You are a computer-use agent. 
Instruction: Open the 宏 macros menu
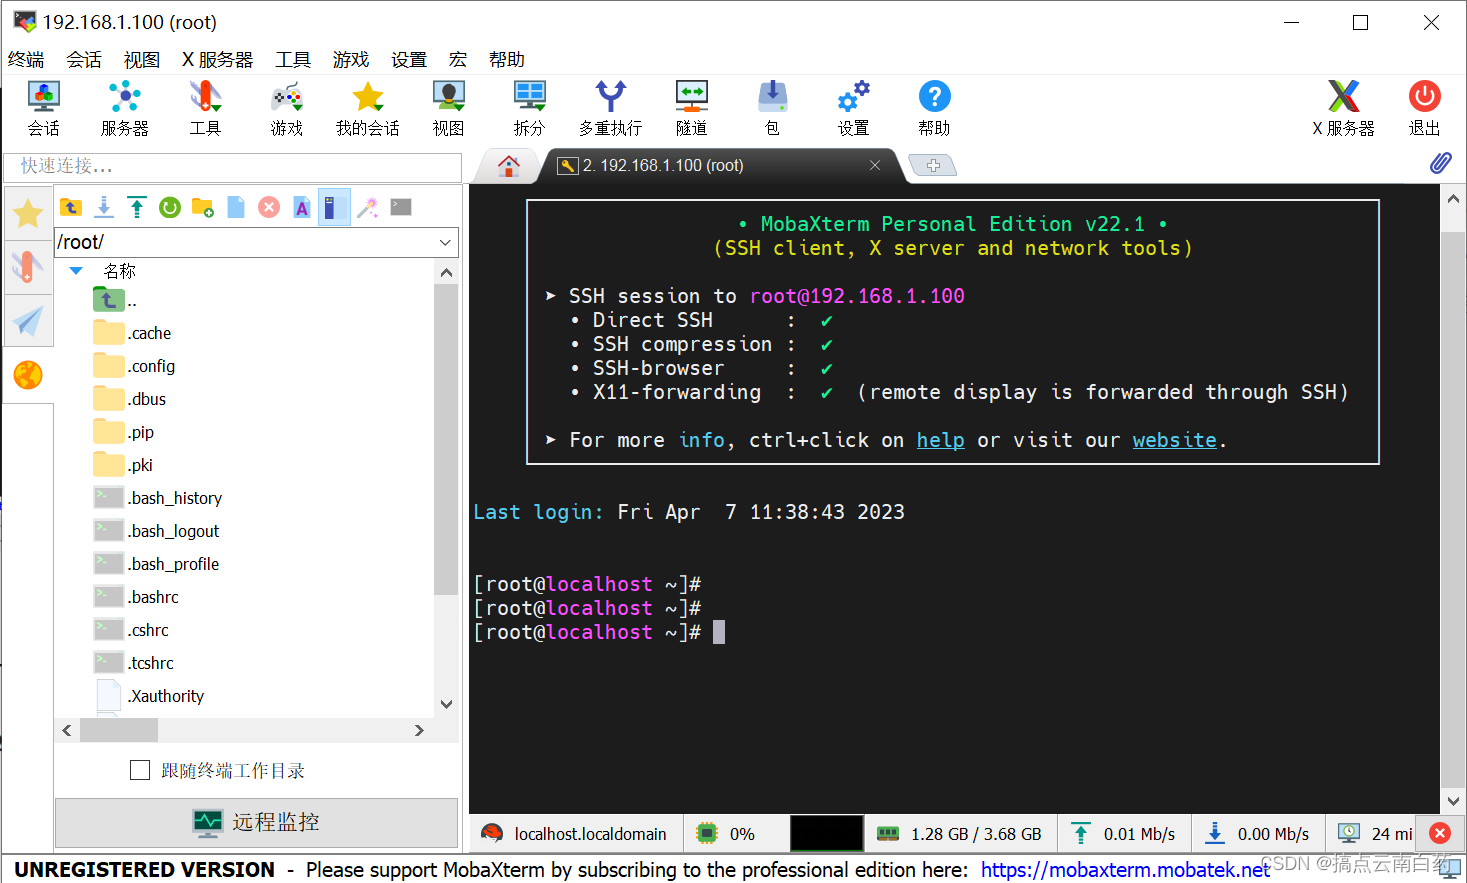458,59
